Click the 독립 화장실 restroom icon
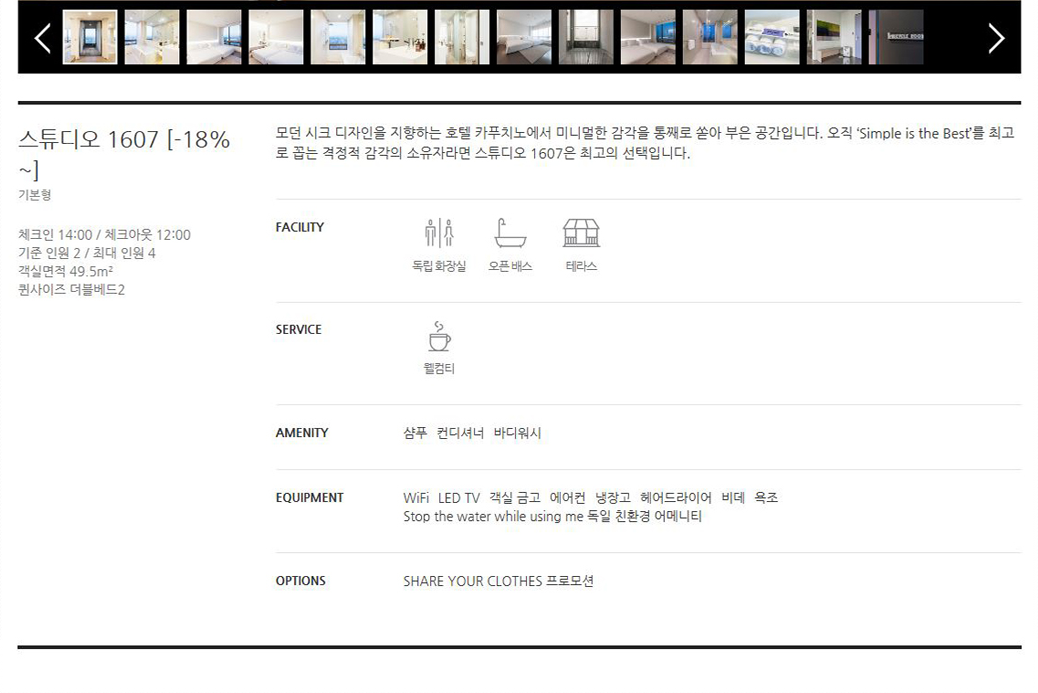The width and height of the screenshot is (1038, 693). click(x=439, y=233)
